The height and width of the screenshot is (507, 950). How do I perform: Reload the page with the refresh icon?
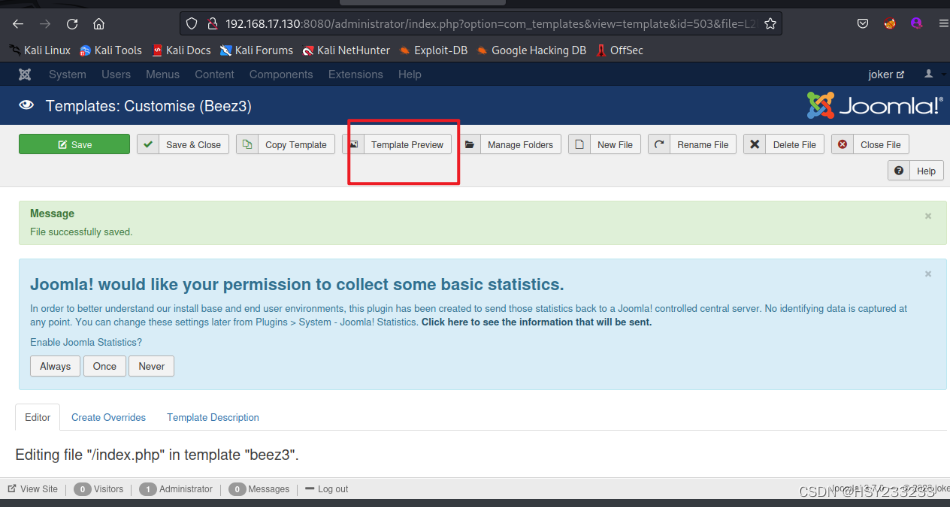coord(72,24)
